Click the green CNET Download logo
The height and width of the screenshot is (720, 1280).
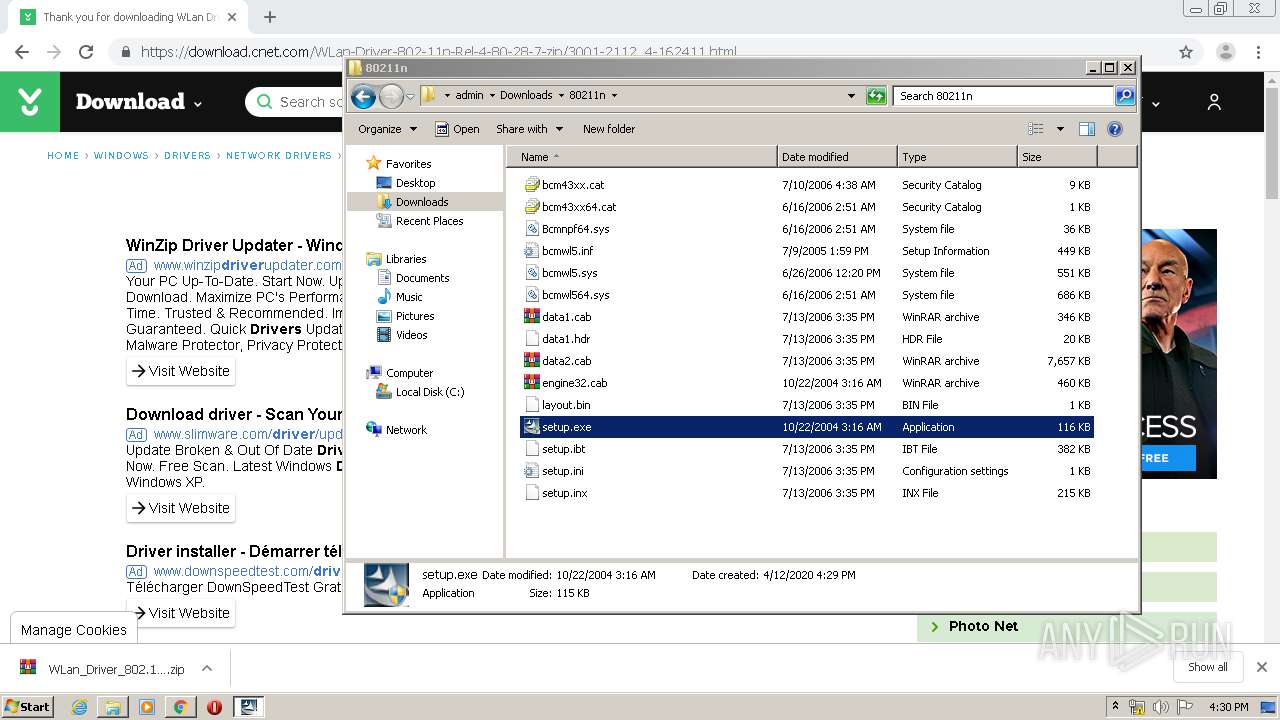click(30, 102)
